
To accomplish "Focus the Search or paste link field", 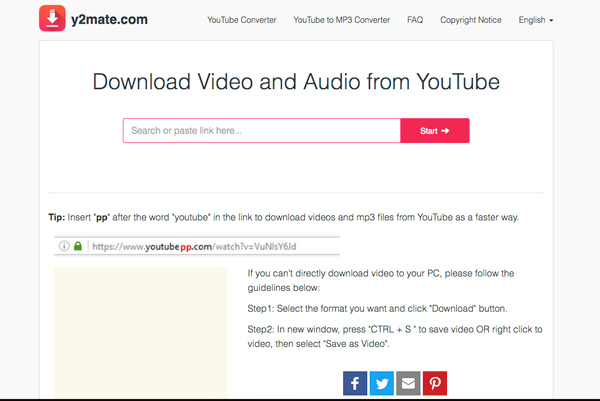I will point(262,130).
